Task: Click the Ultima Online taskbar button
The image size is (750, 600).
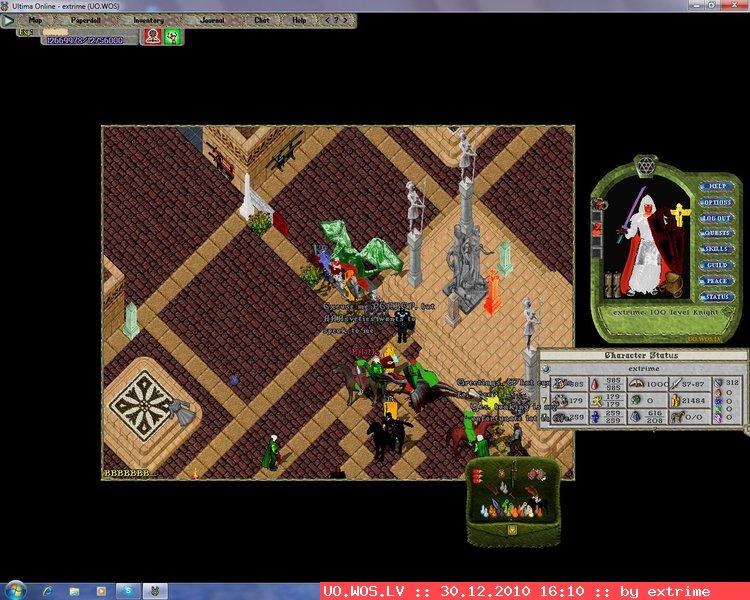Action: pyautogui.click(x=155, y=591)
